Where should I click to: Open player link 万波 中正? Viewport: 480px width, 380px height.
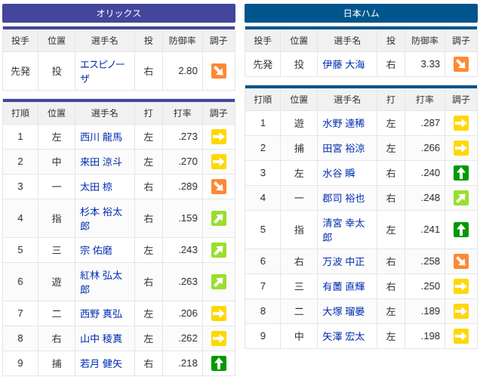pyautogui.click(x=343, y=261)
